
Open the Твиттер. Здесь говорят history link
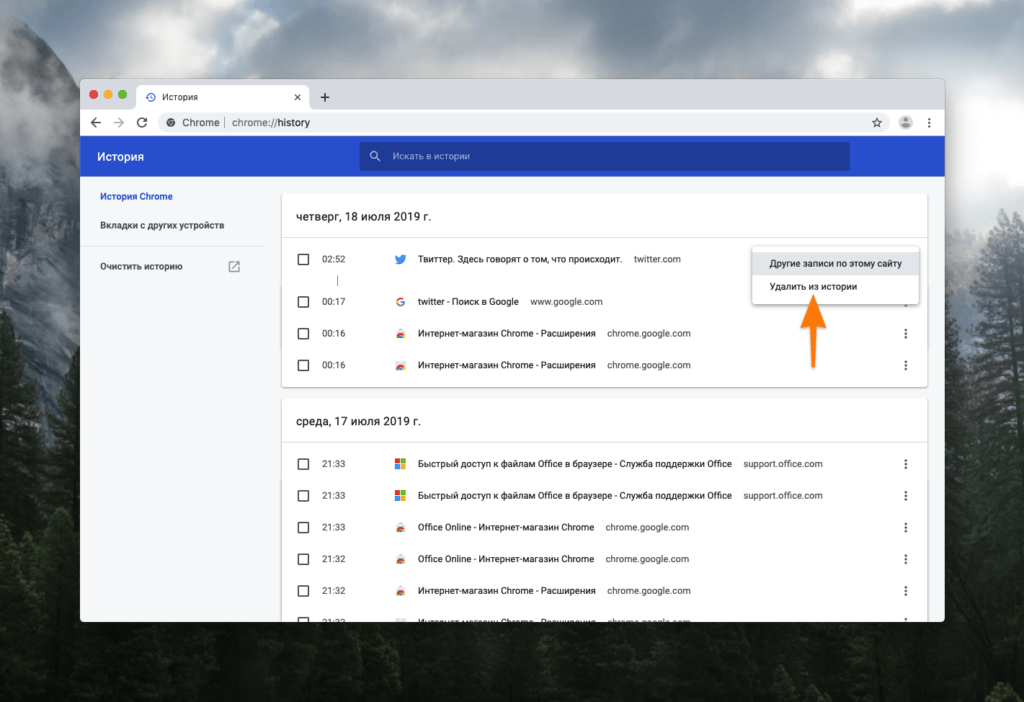pyautogui.click(x=520, y=259)
